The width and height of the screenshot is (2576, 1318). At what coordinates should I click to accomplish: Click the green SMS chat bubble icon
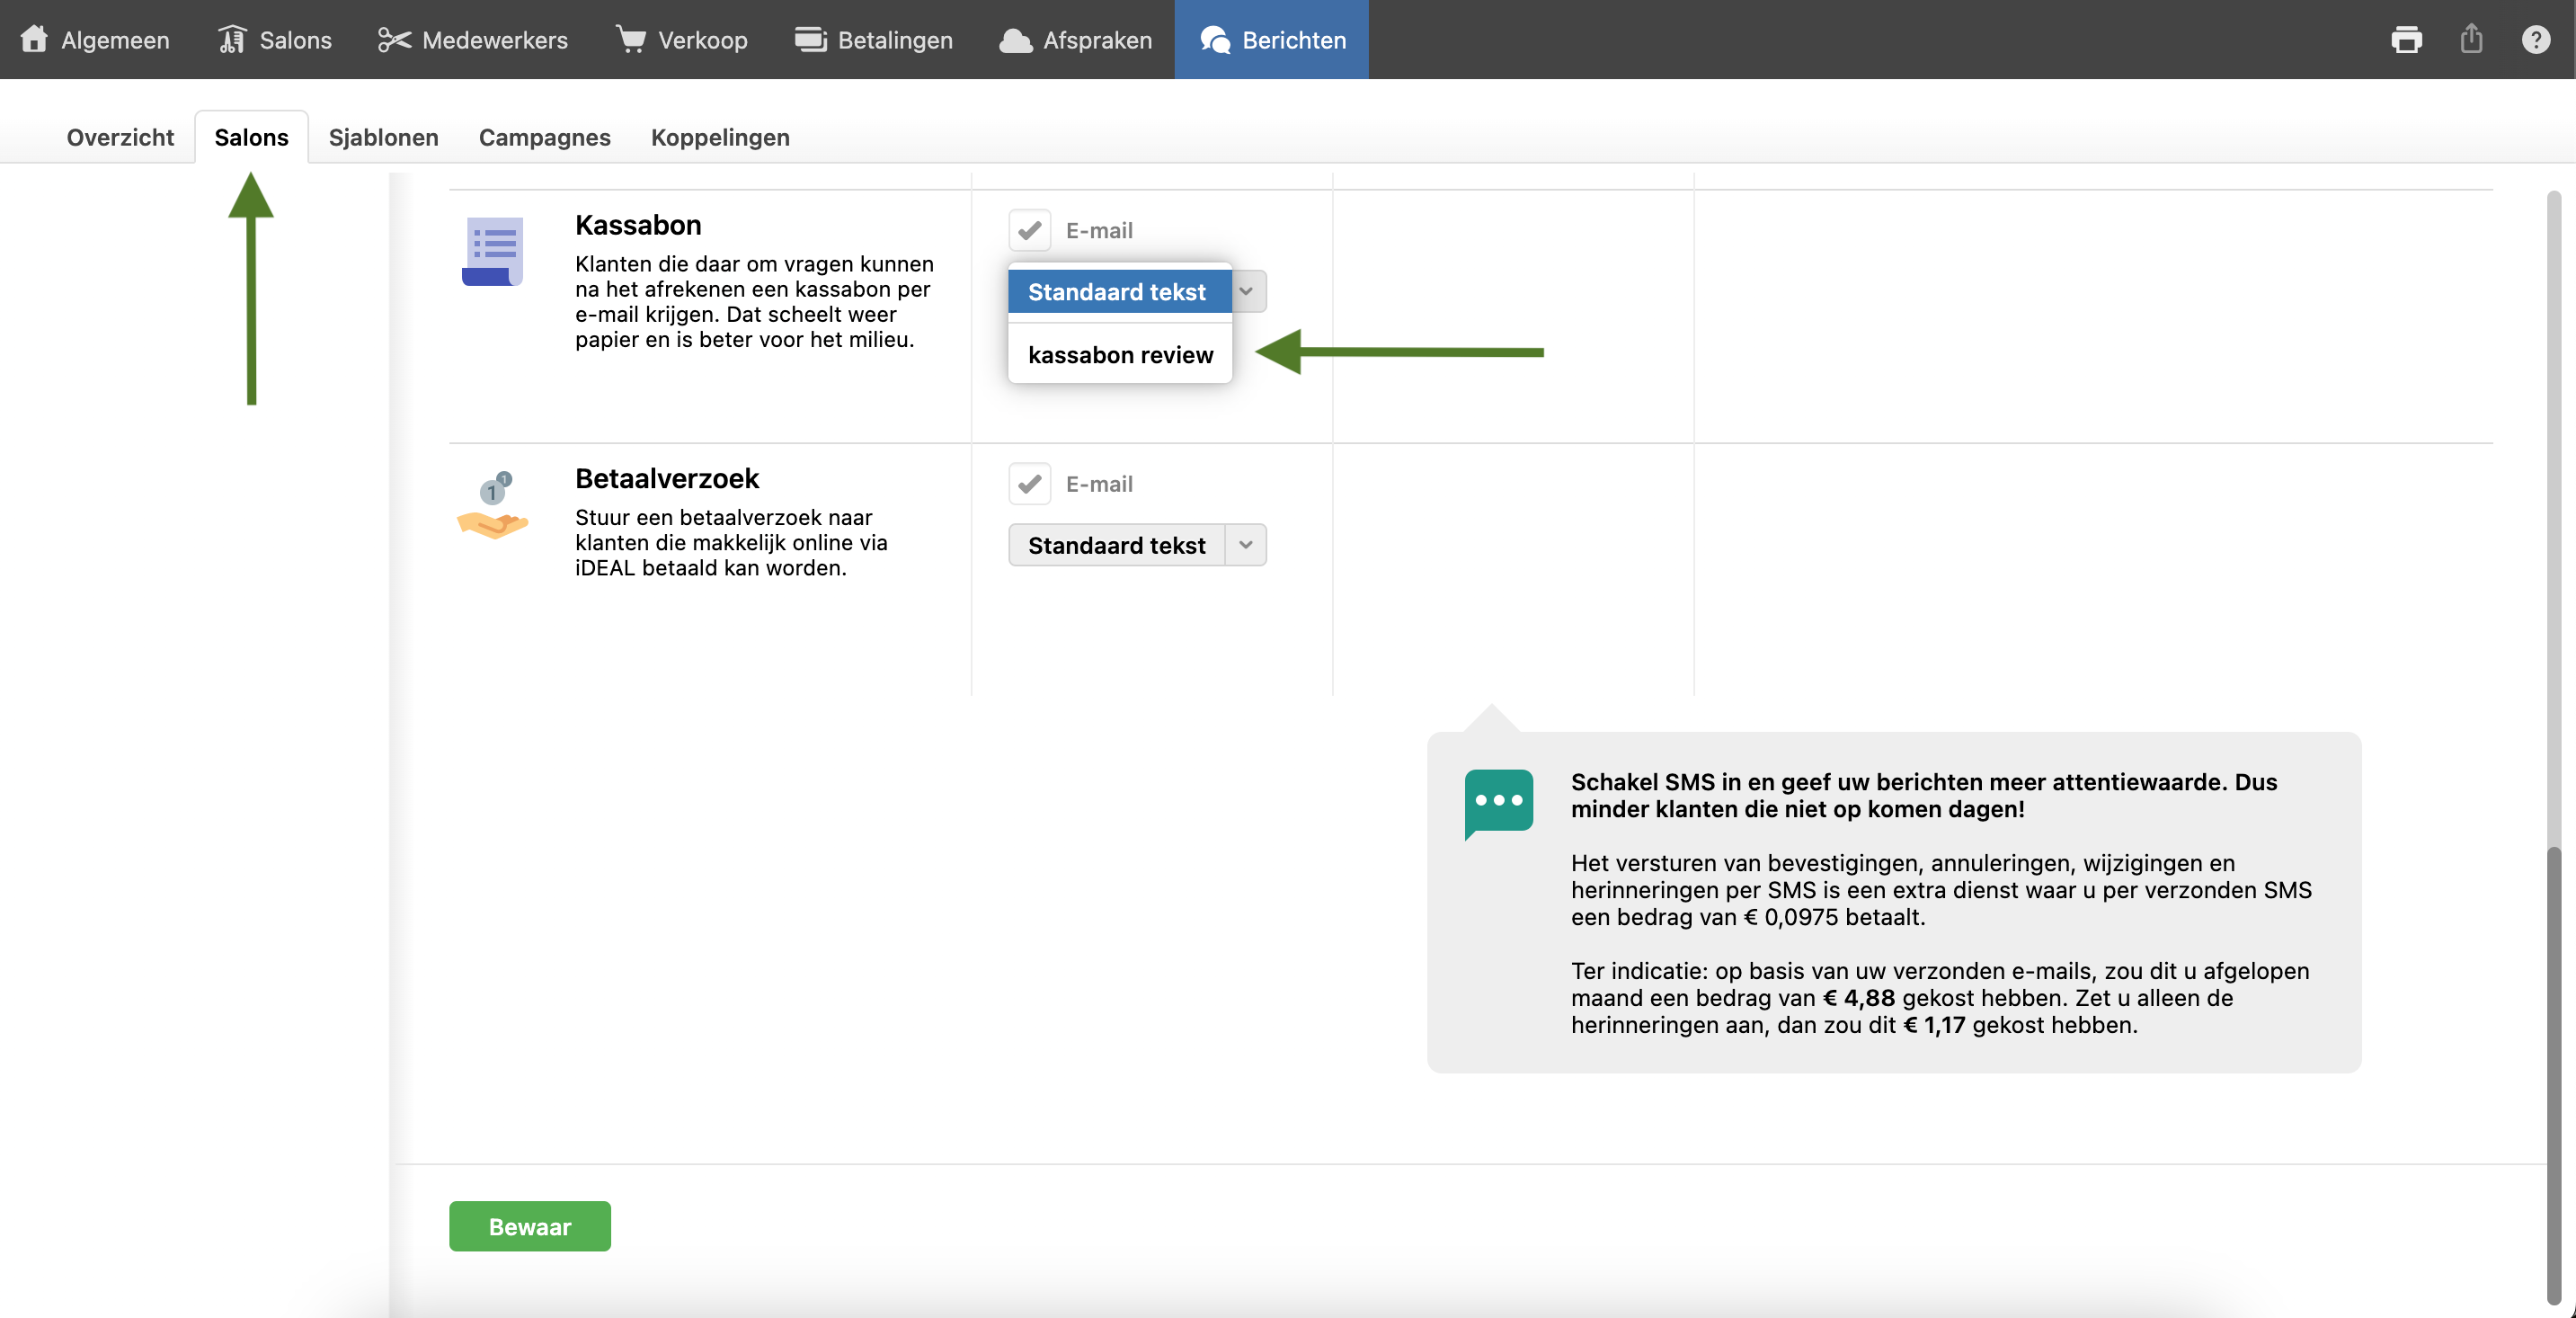pyautogui.click(x=1498, y=802)
